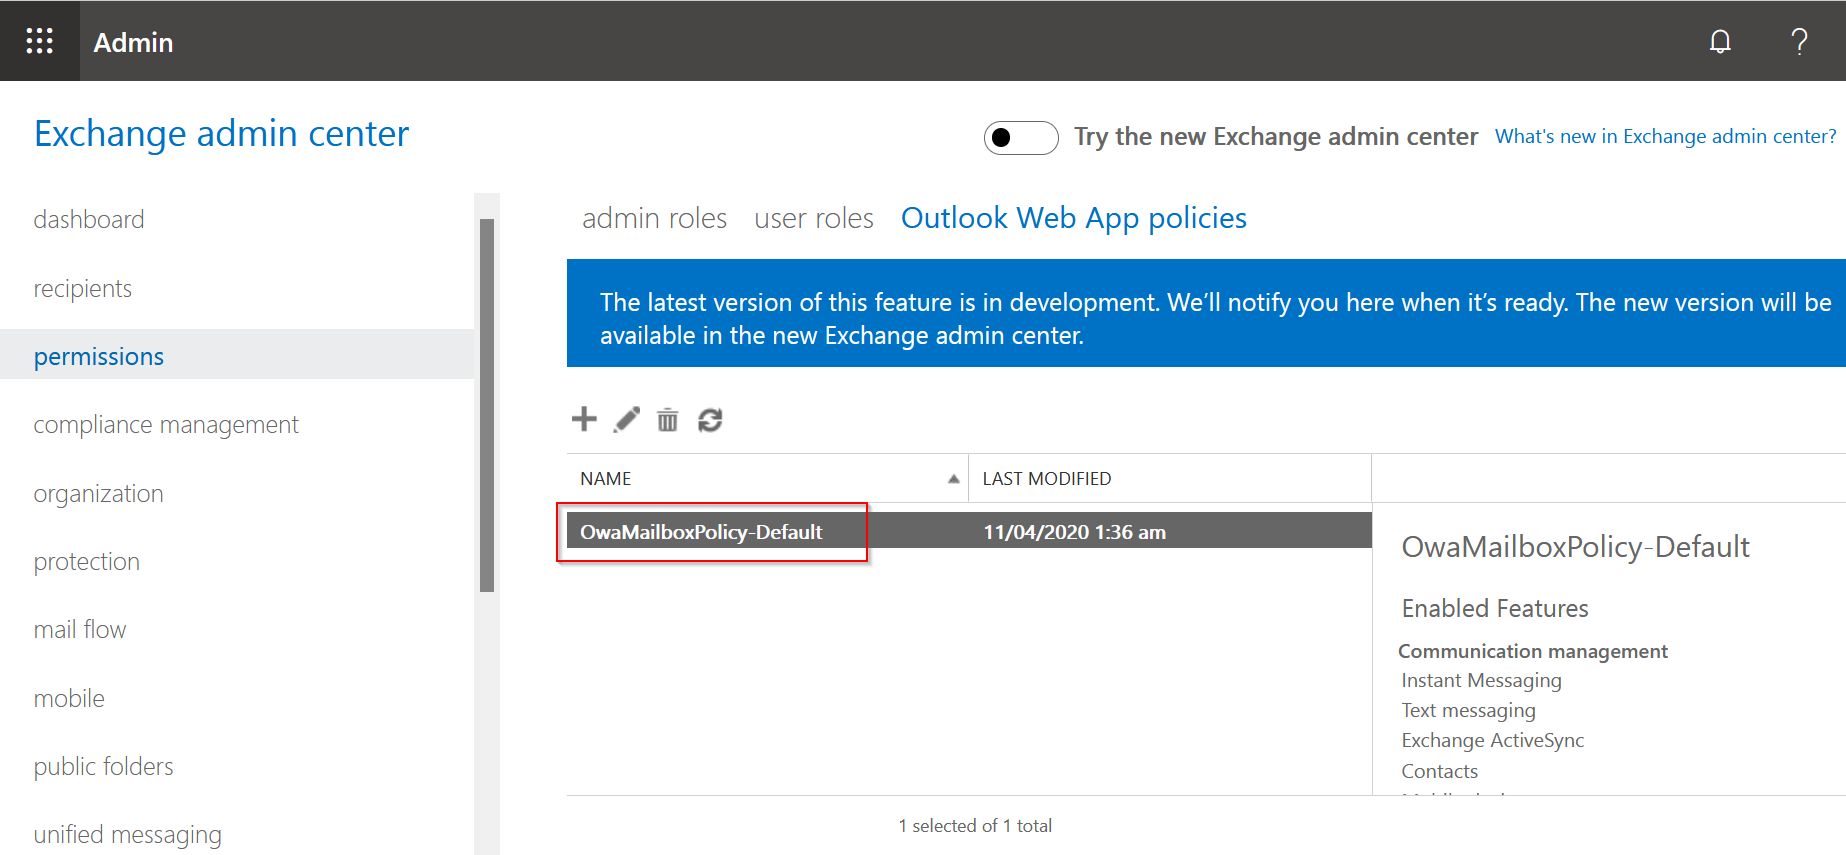Viewport: 1846px width, 855px height.
Task: Select Outlook Web App policies tab
Action: coord(1073,218)
